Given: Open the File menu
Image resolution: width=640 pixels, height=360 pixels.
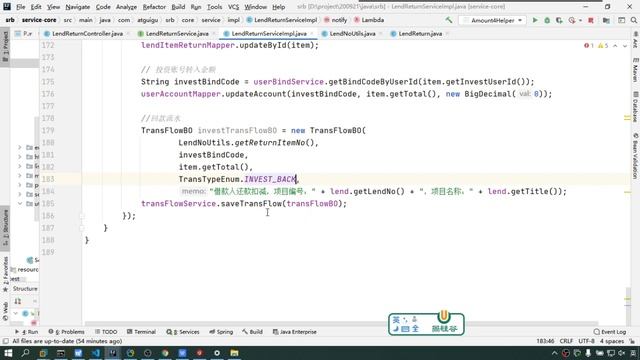Looking at the screenshot, I should [x=21, y=7].
